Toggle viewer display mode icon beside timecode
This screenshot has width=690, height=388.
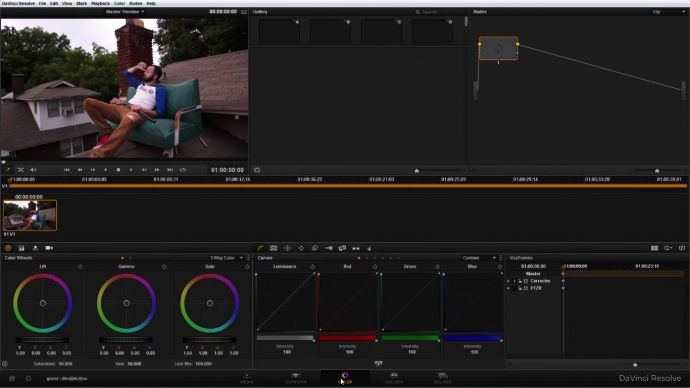[x=244, y=12]
